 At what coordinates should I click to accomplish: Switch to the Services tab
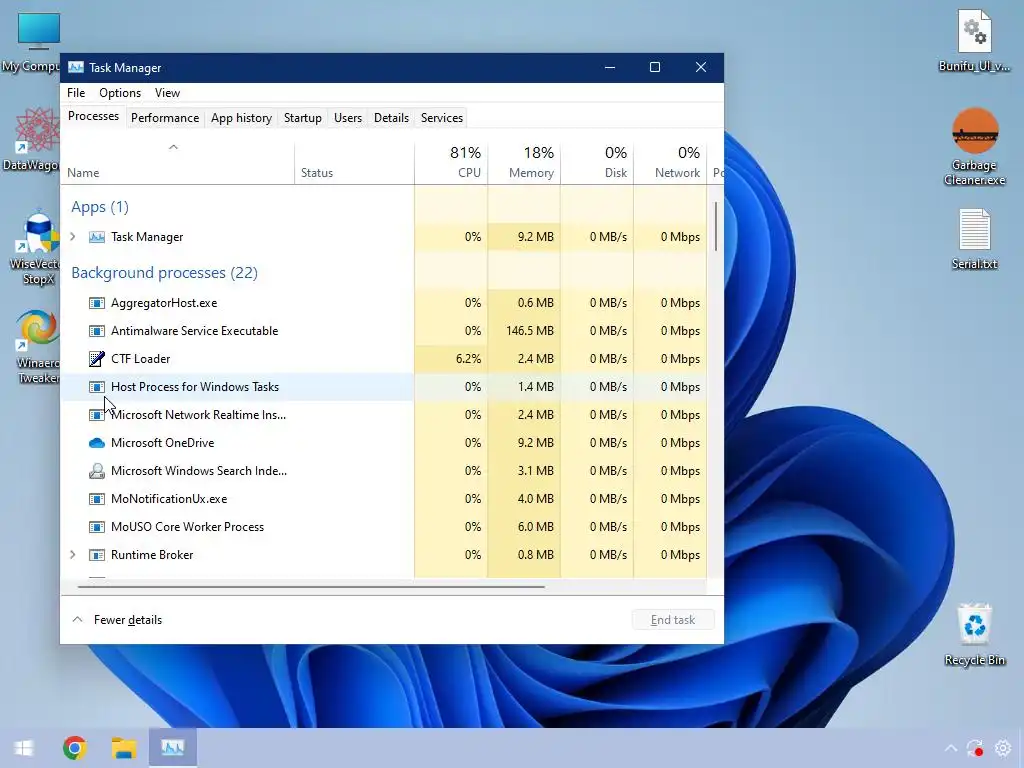tap(441, 118)
